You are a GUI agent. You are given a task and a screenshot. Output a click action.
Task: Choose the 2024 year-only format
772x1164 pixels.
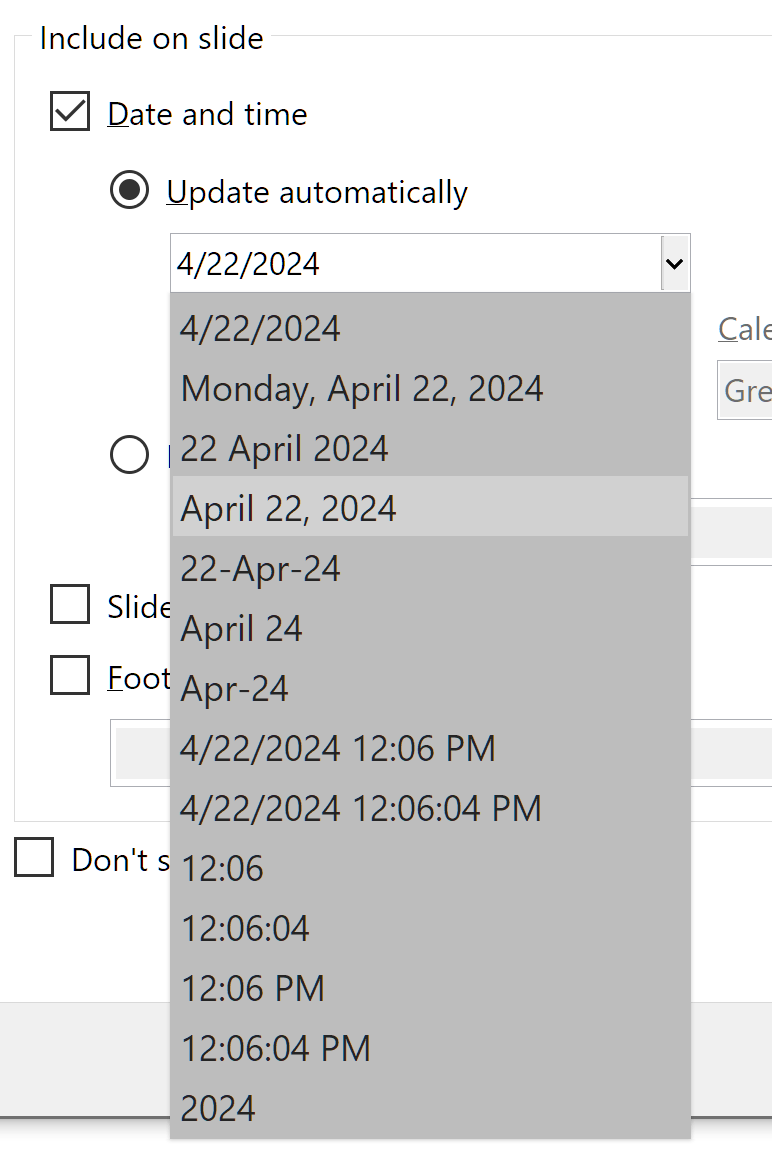tap(218, 1109)
